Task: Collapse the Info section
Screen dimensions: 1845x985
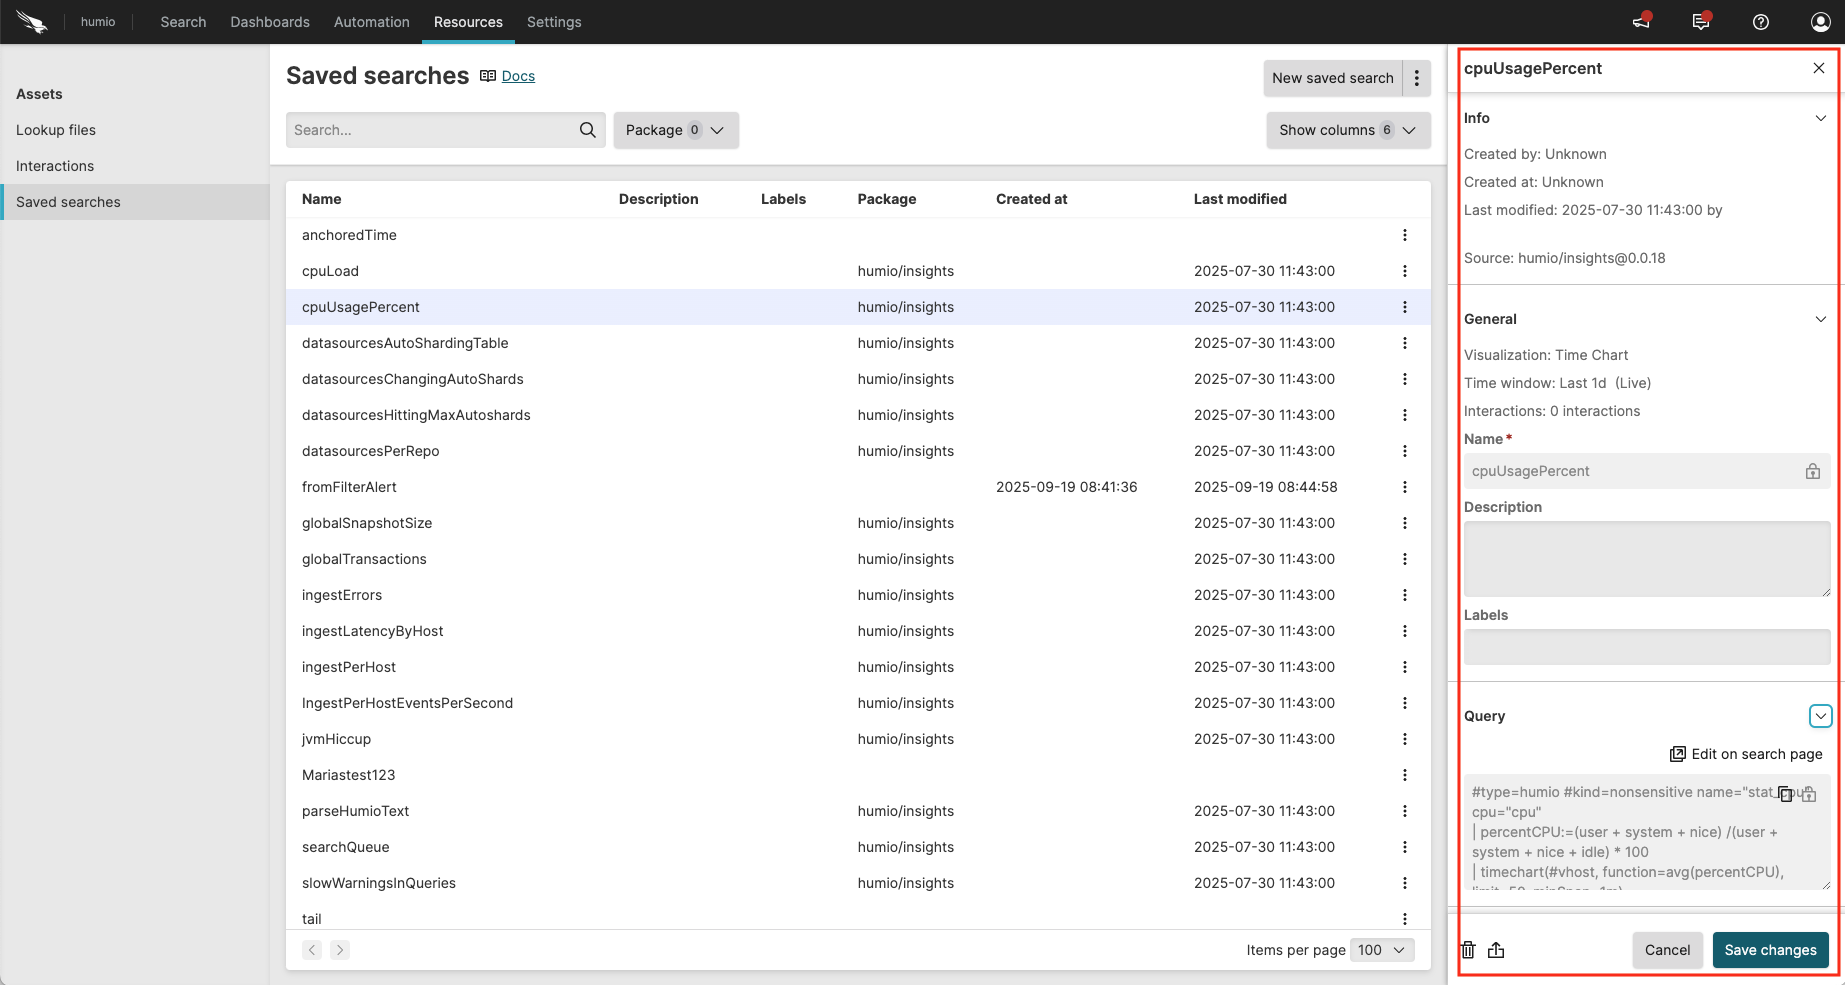Action: (x=1821, y=118)
